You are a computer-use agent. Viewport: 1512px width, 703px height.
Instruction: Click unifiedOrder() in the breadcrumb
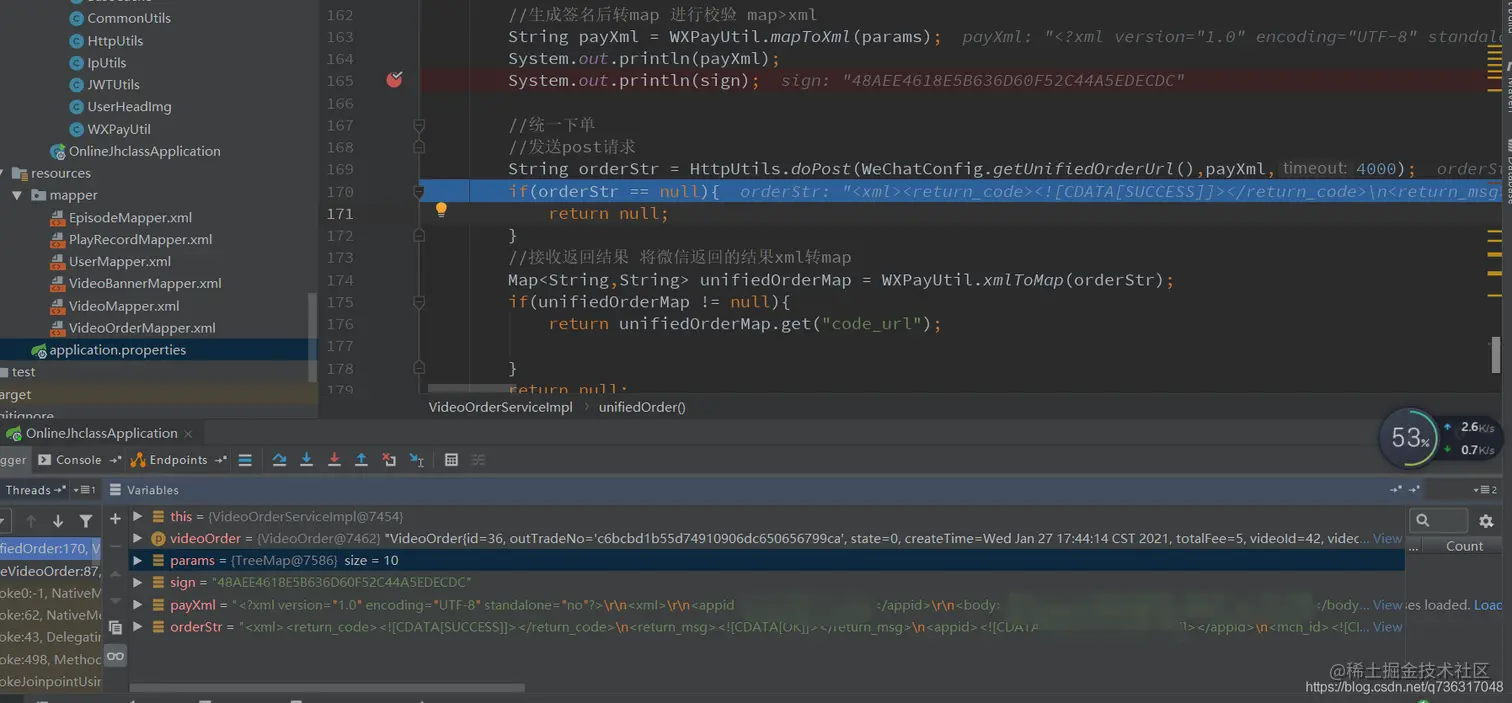642,407
